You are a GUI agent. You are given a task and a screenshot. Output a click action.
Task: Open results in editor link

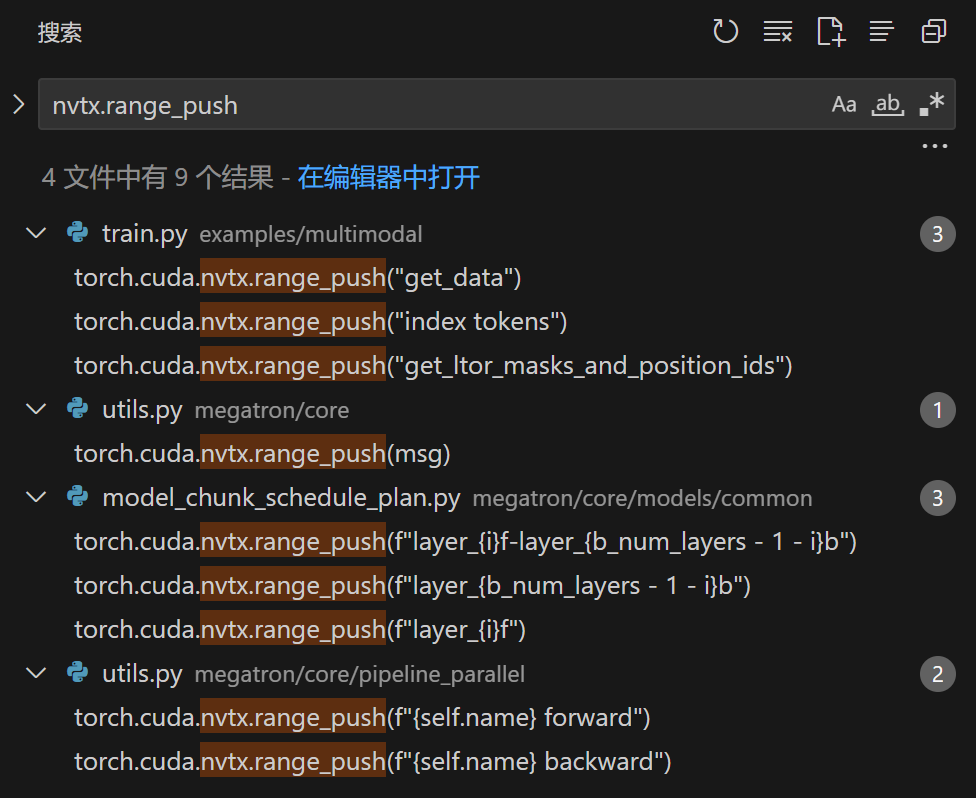click(388, 178)
